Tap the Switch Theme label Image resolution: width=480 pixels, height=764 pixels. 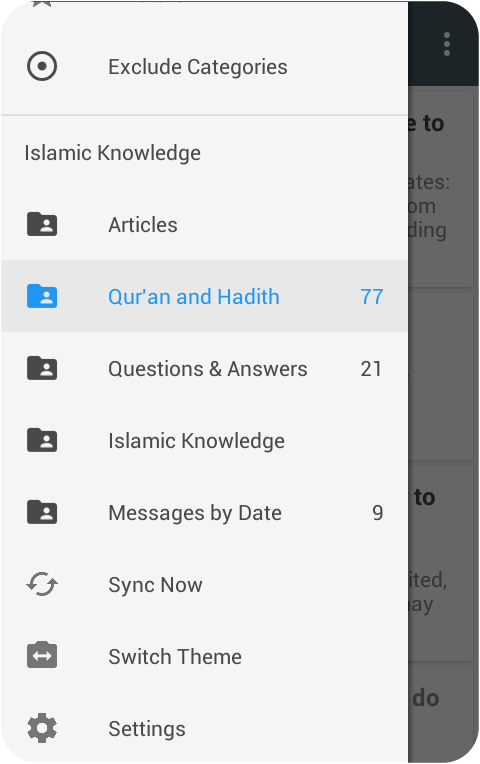click(x=175, y=657)
